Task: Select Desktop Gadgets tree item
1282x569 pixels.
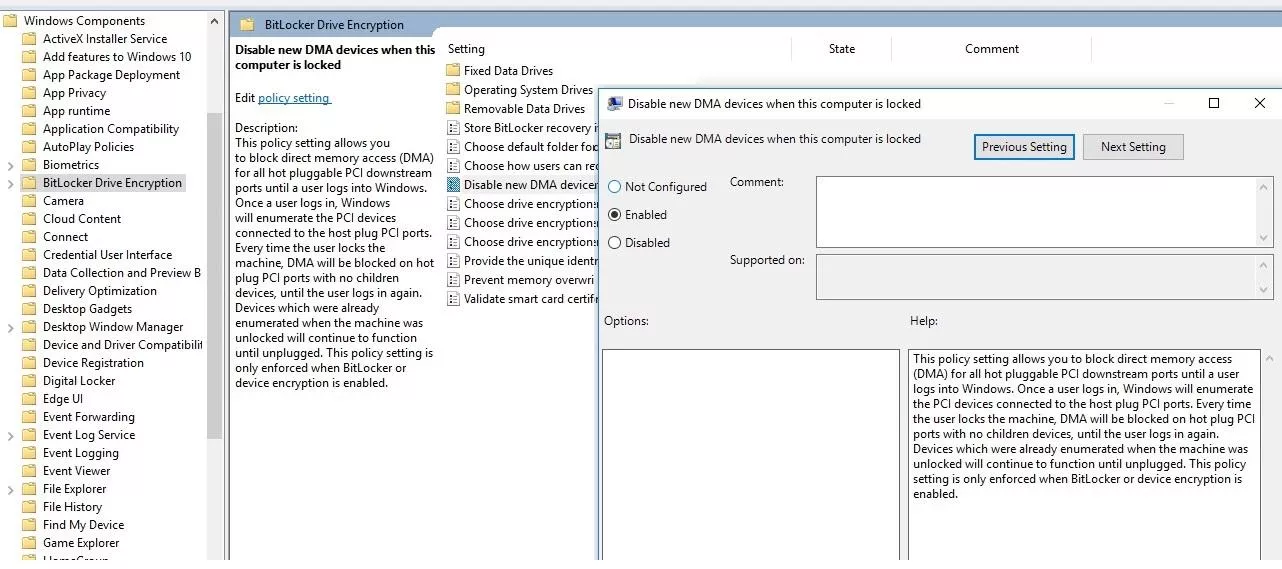Action: click(x=87, y=309)
